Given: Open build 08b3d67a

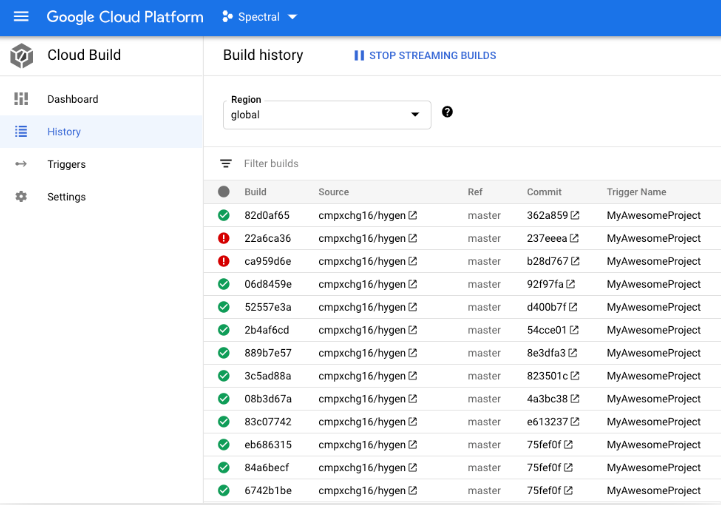Looking at the screenshot, I should point(268,399).
